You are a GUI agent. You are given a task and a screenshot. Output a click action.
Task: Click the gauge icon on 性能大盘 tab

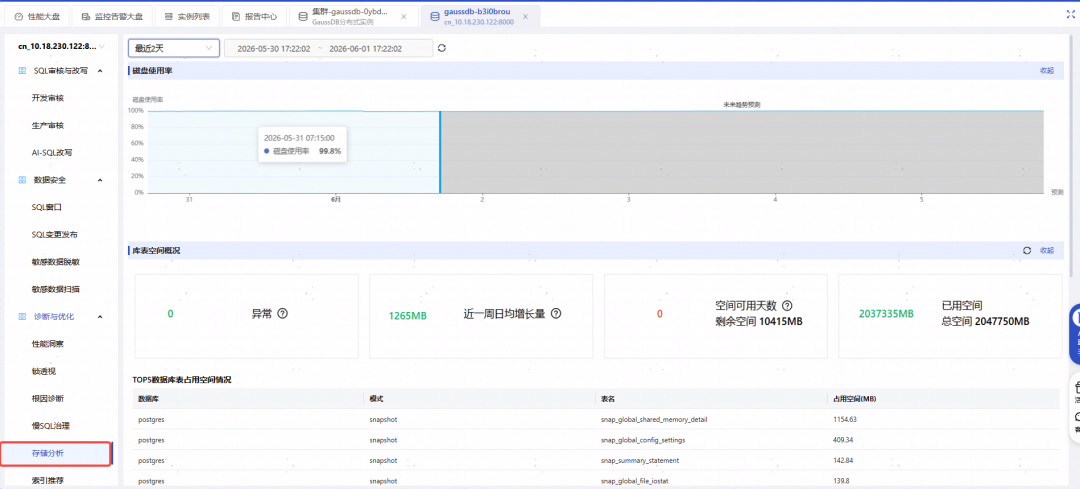19,16
